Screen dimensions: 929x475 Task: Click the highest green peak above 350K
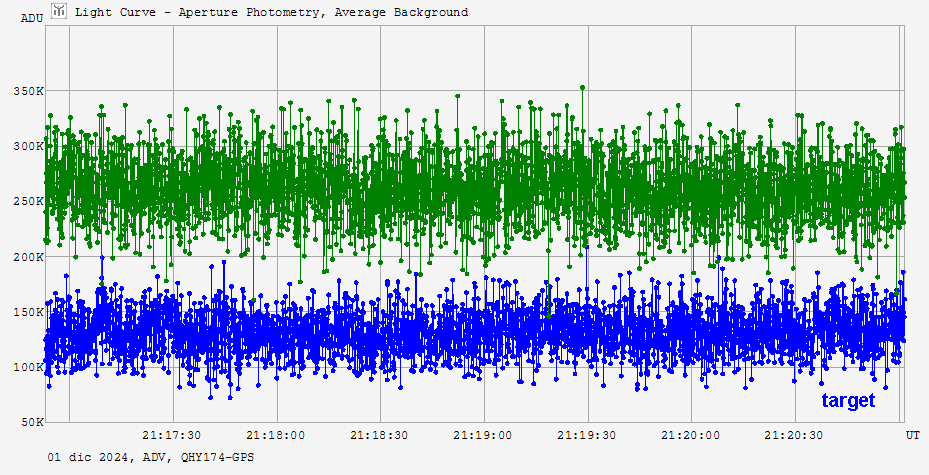coord(582,87)
